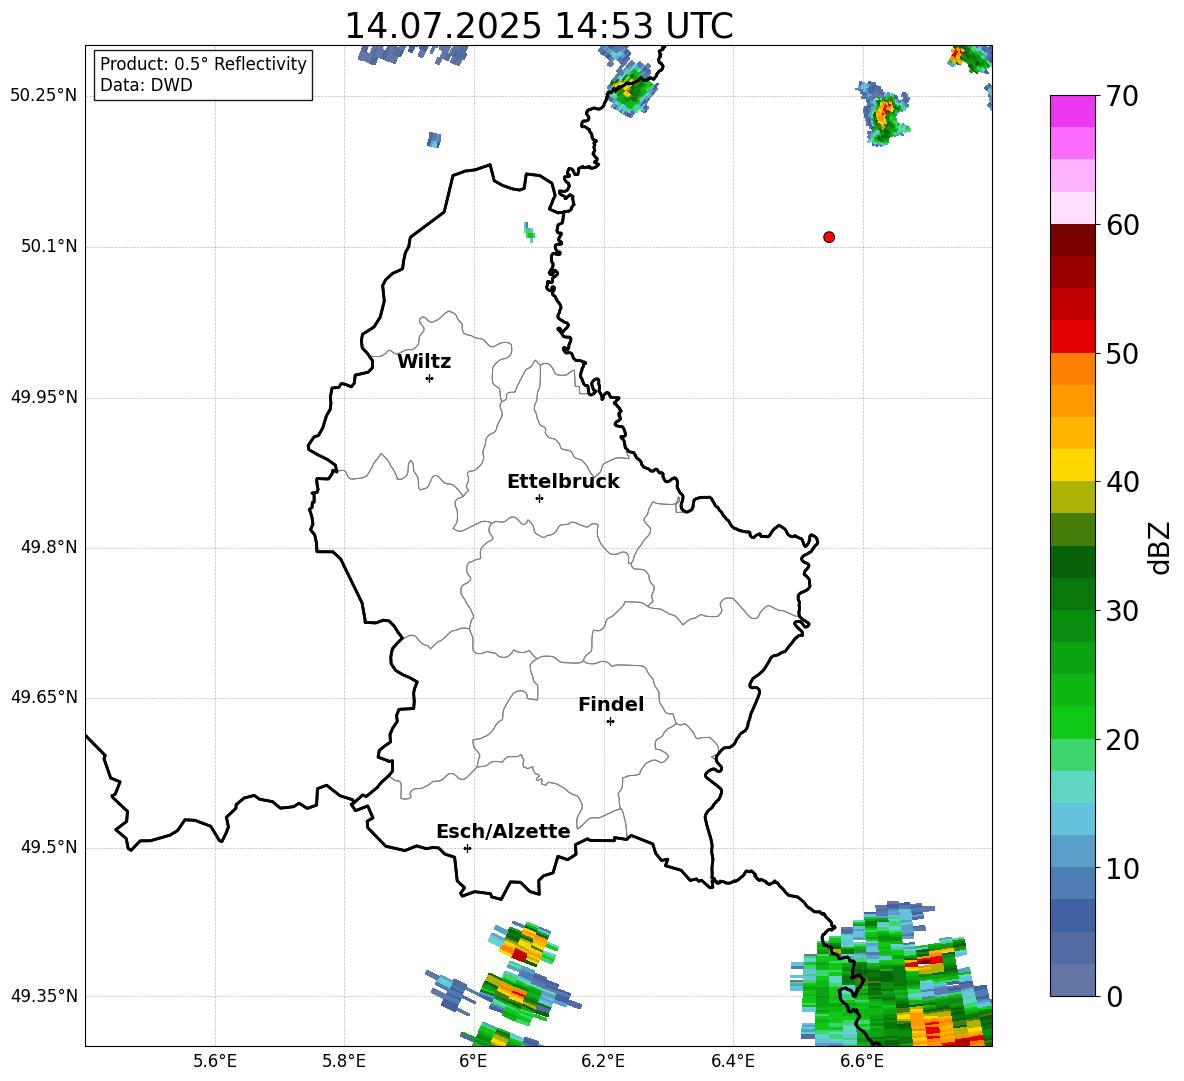Viewport: 1184px width, 1081px height.
Task: Click the 20 tick on colorbar
Action: click(x=1122, y=740)
